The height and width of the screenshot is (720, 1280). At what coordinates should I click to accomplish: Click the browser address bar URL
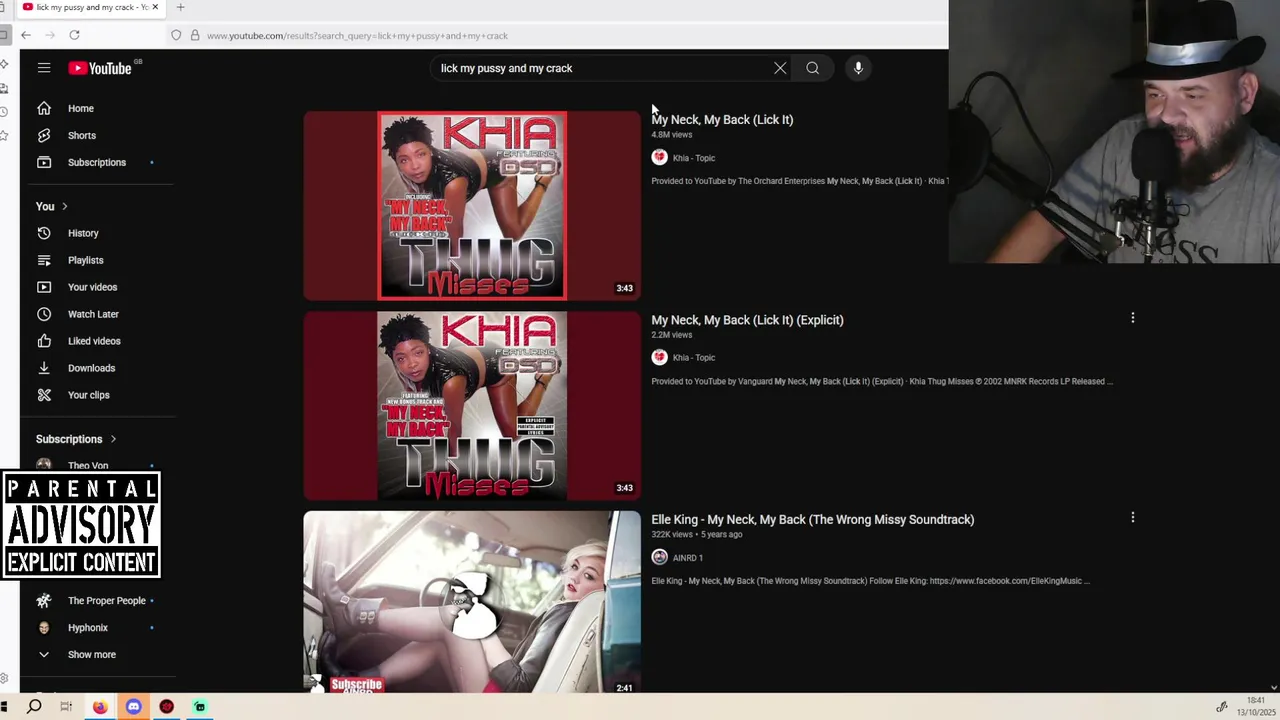(357, 36)
